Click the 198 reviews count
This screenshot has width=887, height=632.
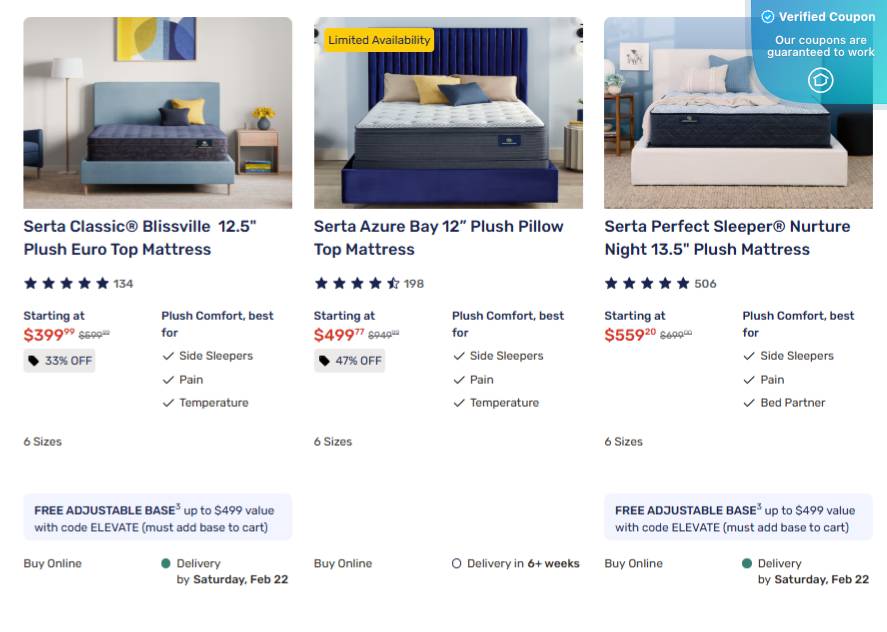click(x=414, y=284)
